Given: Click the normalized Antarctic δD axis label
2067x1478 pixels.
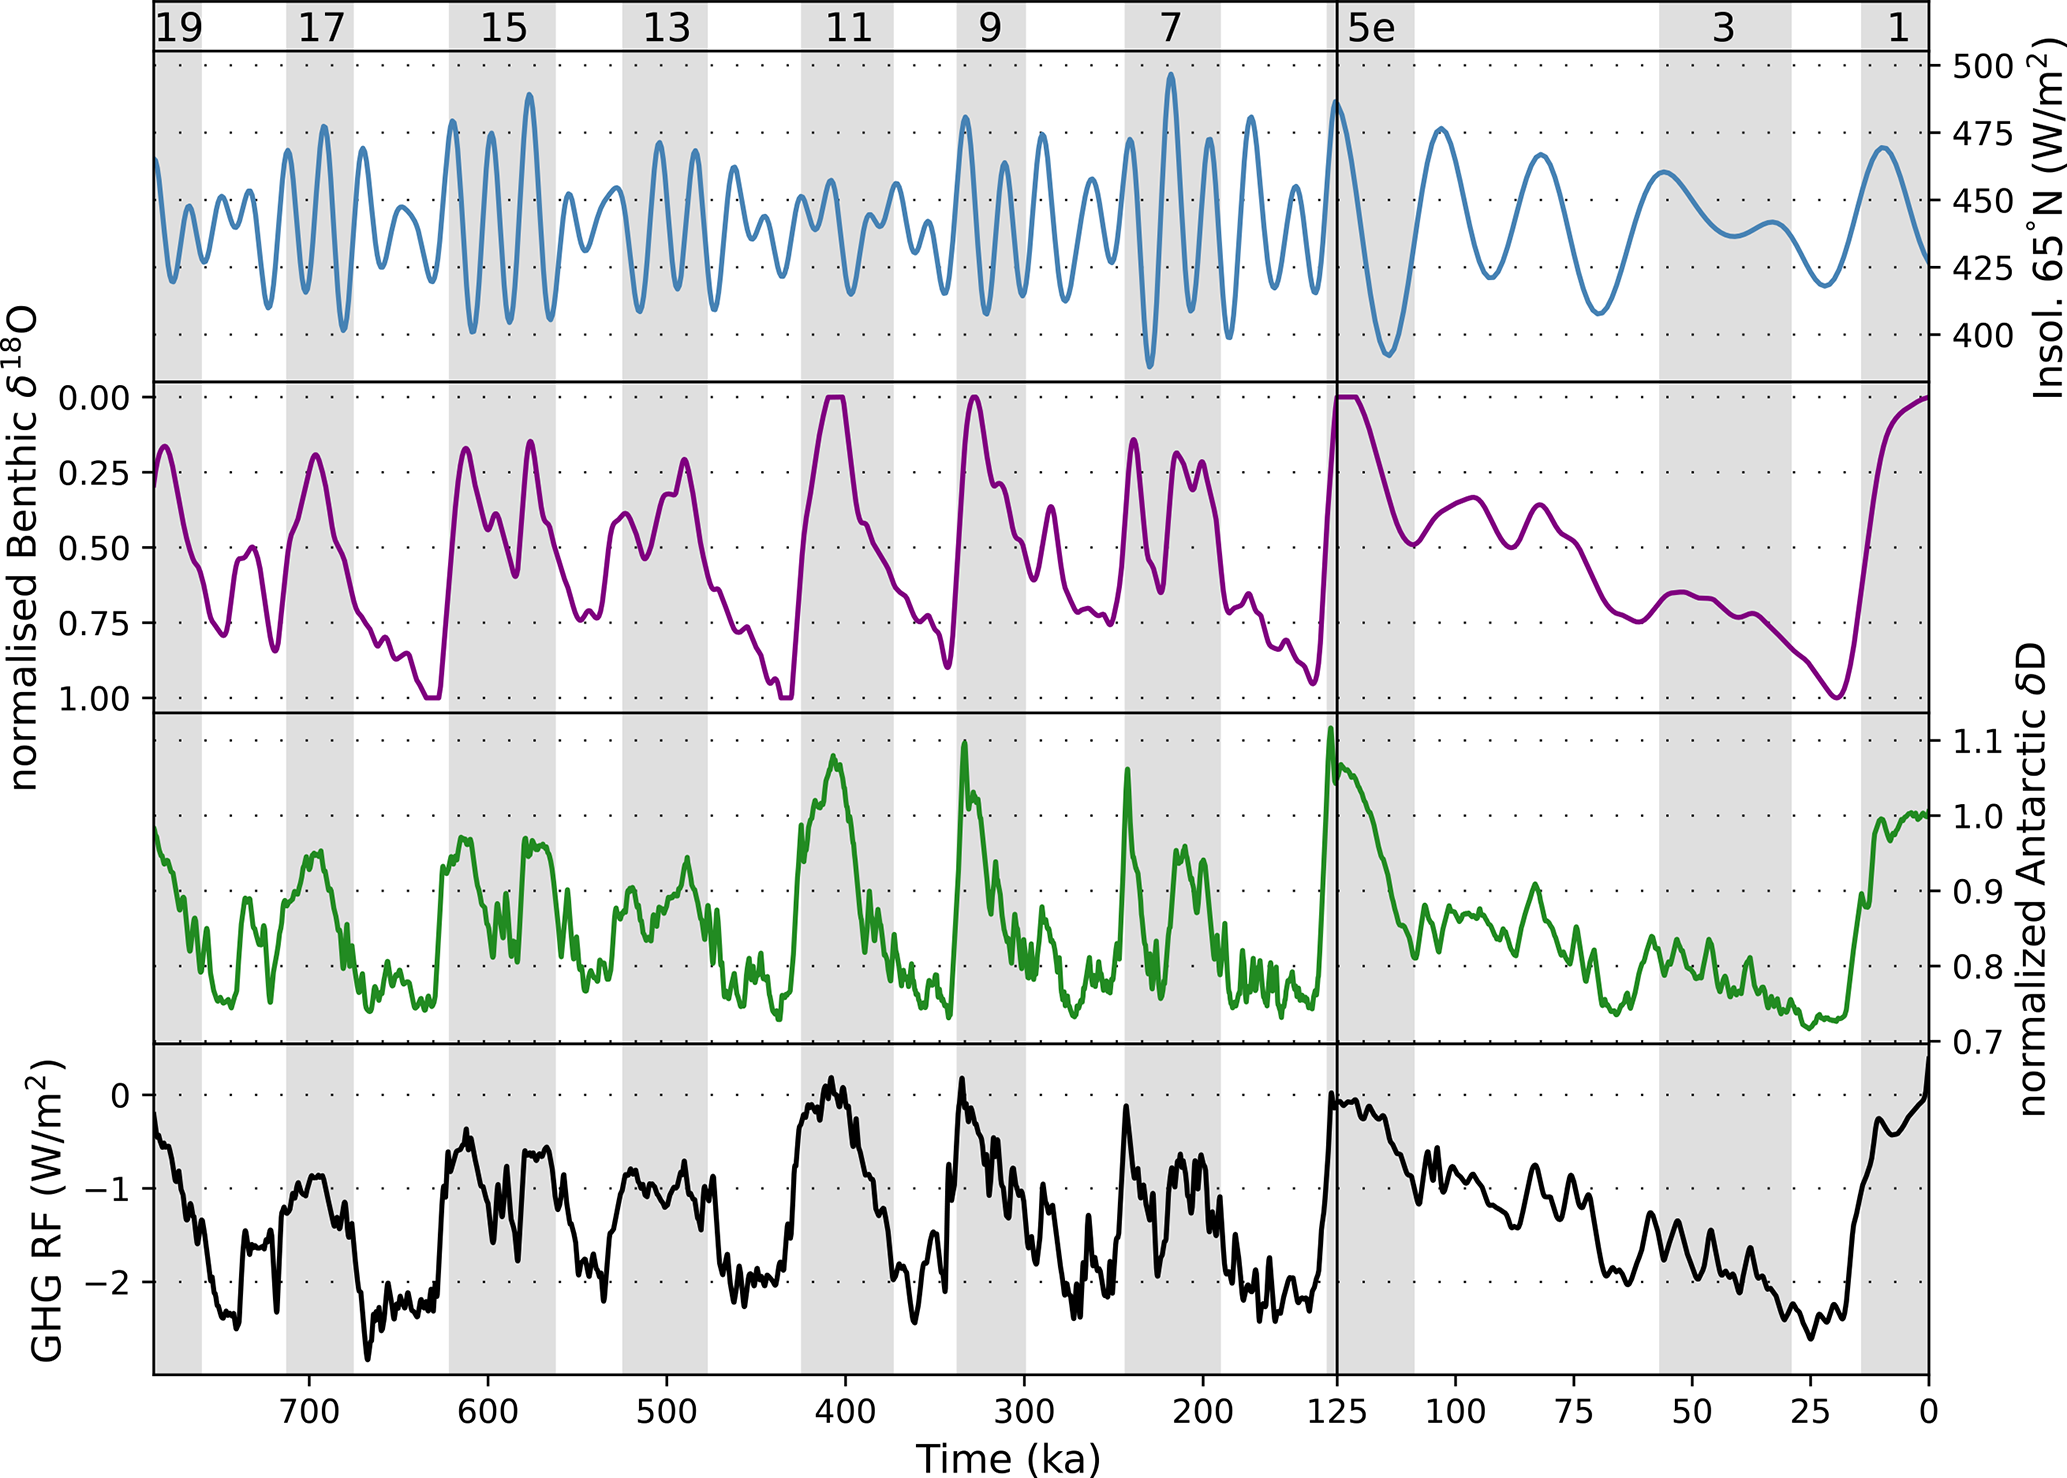Looking at the screenshot, I should (x=2031, y=880).
